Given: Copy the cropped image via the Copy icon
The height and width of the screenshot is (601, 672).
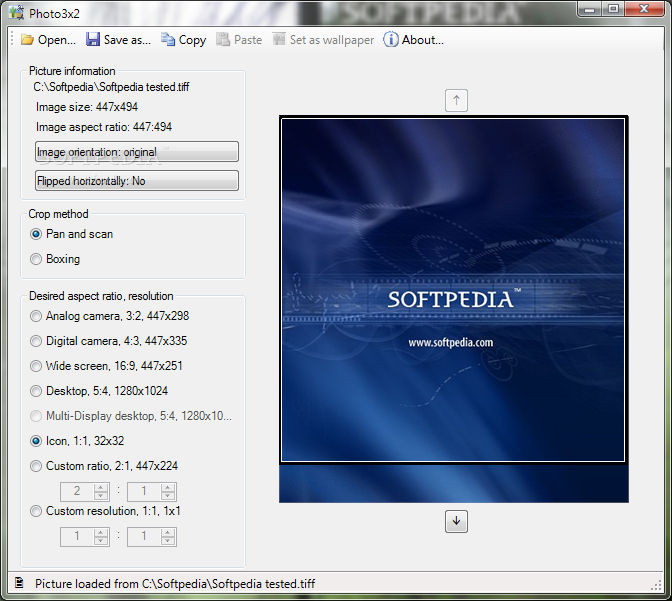Looking at the screenshot, I should [168, 39].
